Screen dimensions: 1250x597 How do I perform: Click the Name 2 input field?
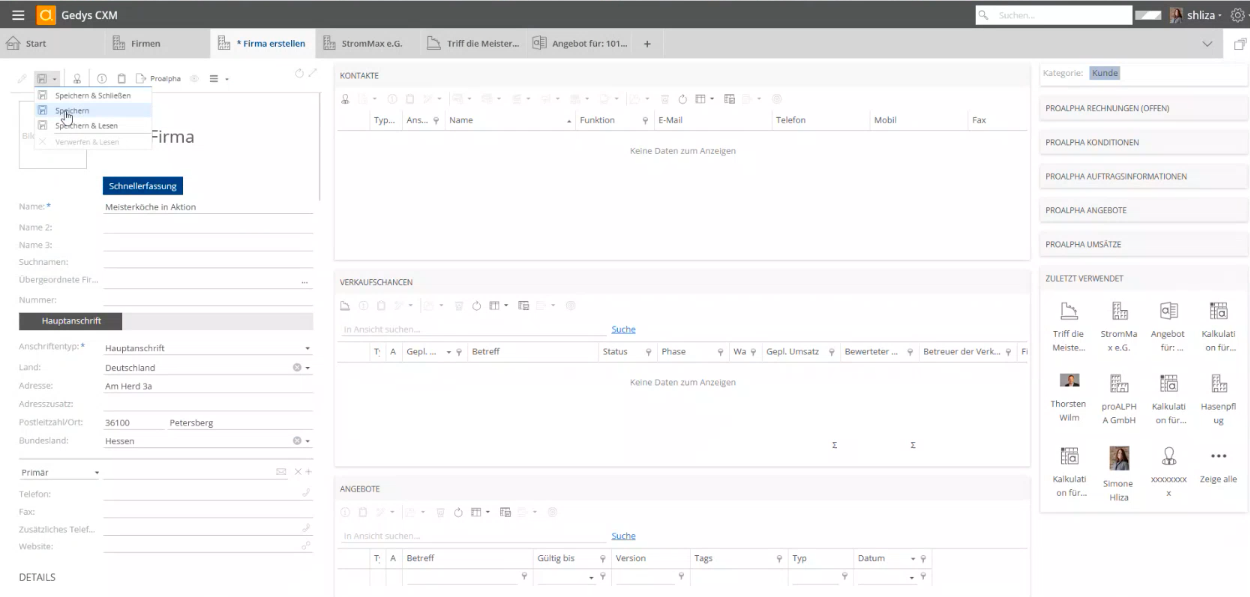click(x=208, y=227)
